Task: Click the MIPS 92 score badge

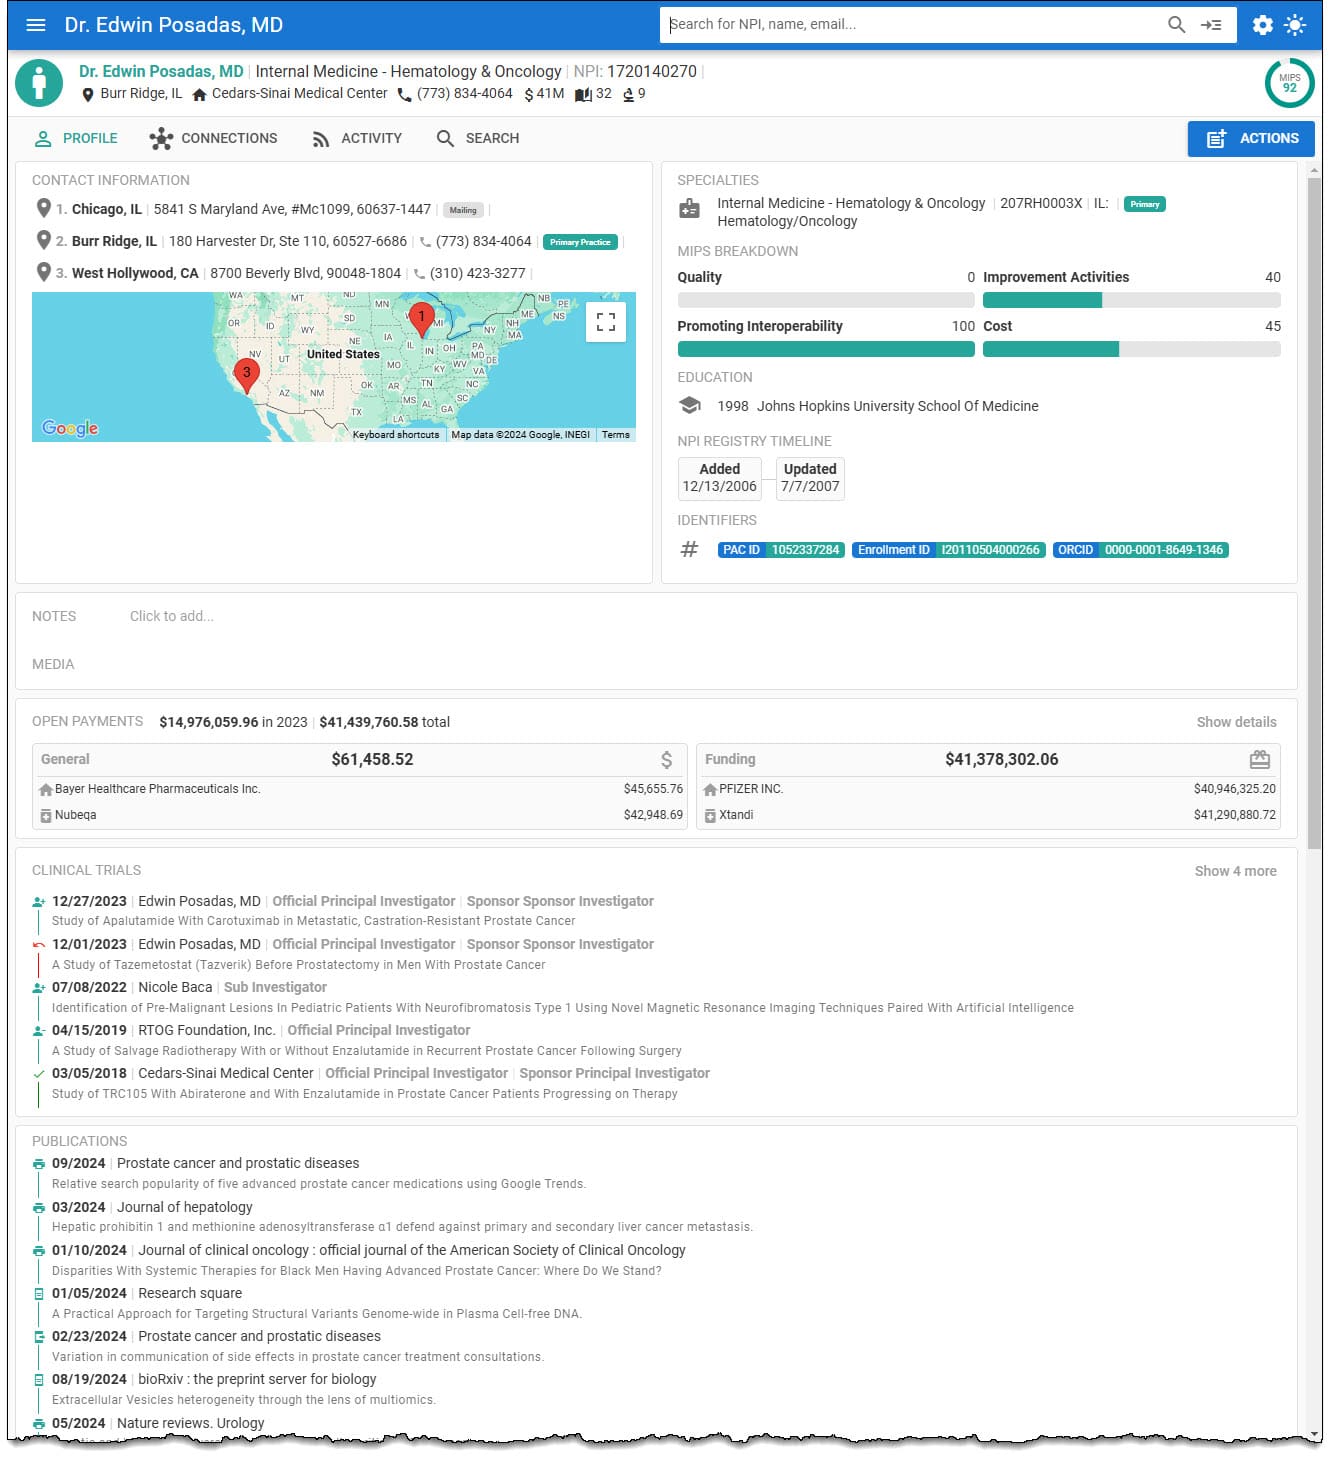Action: click(x=1289, y=83)
